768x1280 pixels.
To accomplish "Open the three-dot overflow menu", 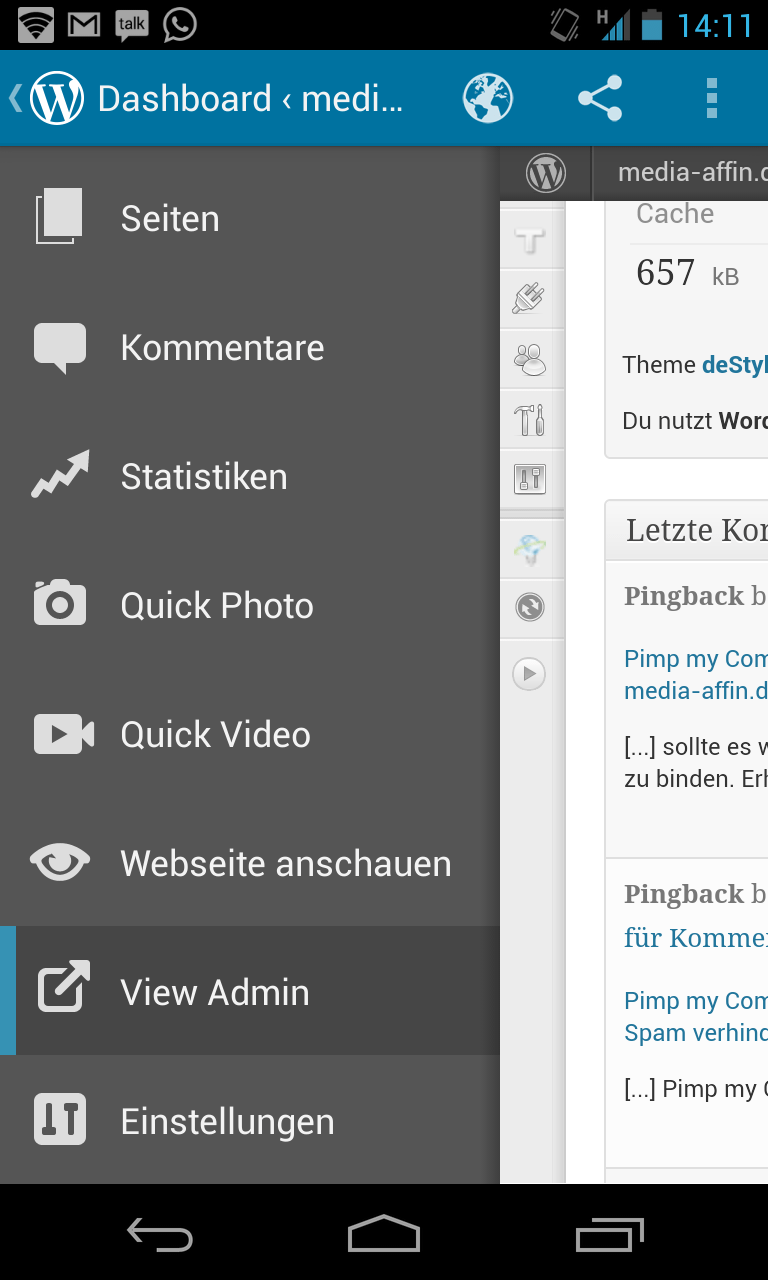I will [x=712, y=98].
